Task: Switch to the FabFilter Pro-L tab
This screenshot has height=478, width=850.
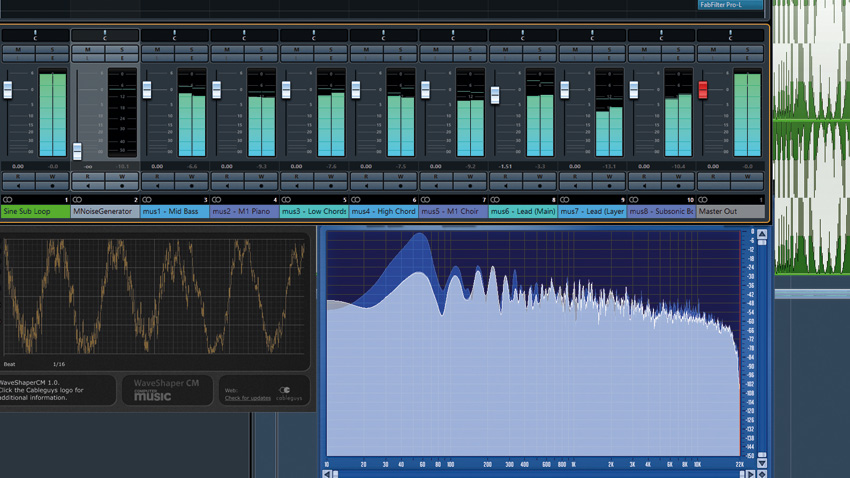Action: [x=730, y=5]
